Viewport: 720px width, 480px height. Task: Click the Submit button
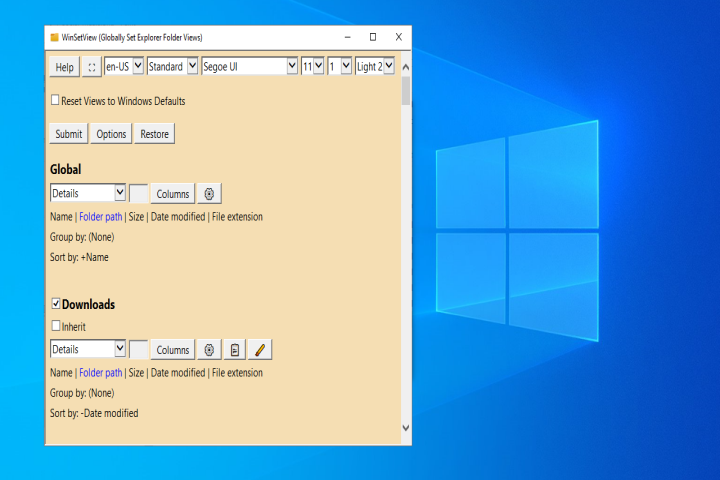pos(68,134)
